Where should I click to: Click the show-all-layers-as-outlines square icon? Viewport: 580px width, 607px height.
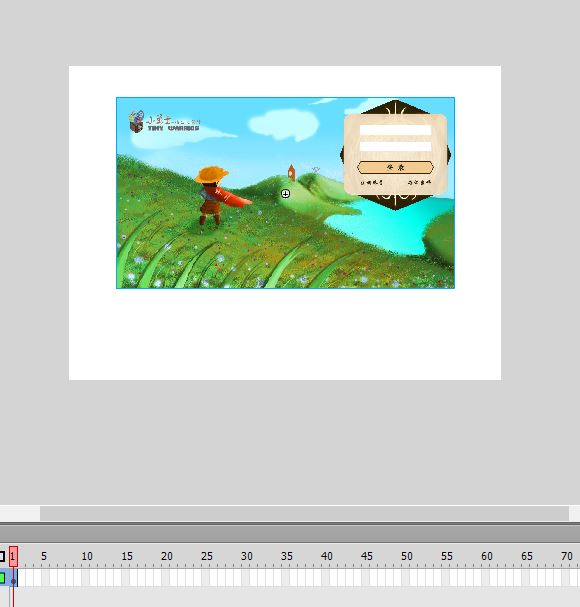tap(2, 556)
